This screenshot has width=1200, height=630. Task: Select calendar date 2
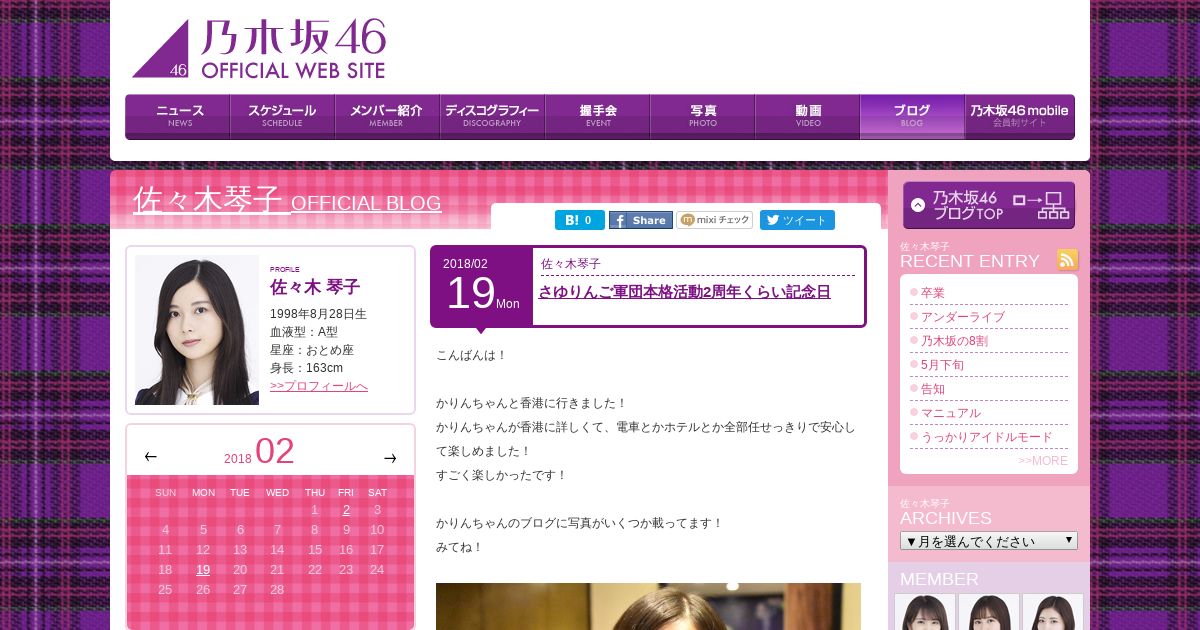[346, 510]
